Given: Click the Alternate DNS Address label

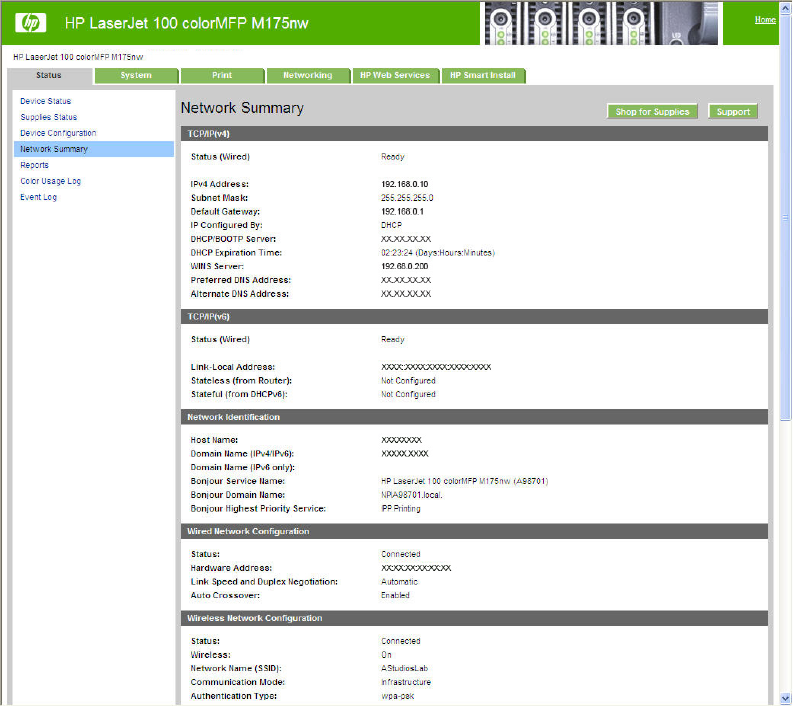Looking at the screenshot, I should [x=240, y=293].
